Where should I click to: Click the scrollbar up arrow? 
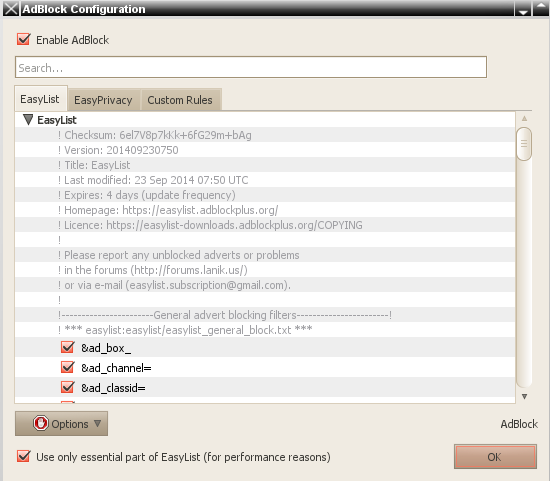pyautogui.click(x=524, y=119)
